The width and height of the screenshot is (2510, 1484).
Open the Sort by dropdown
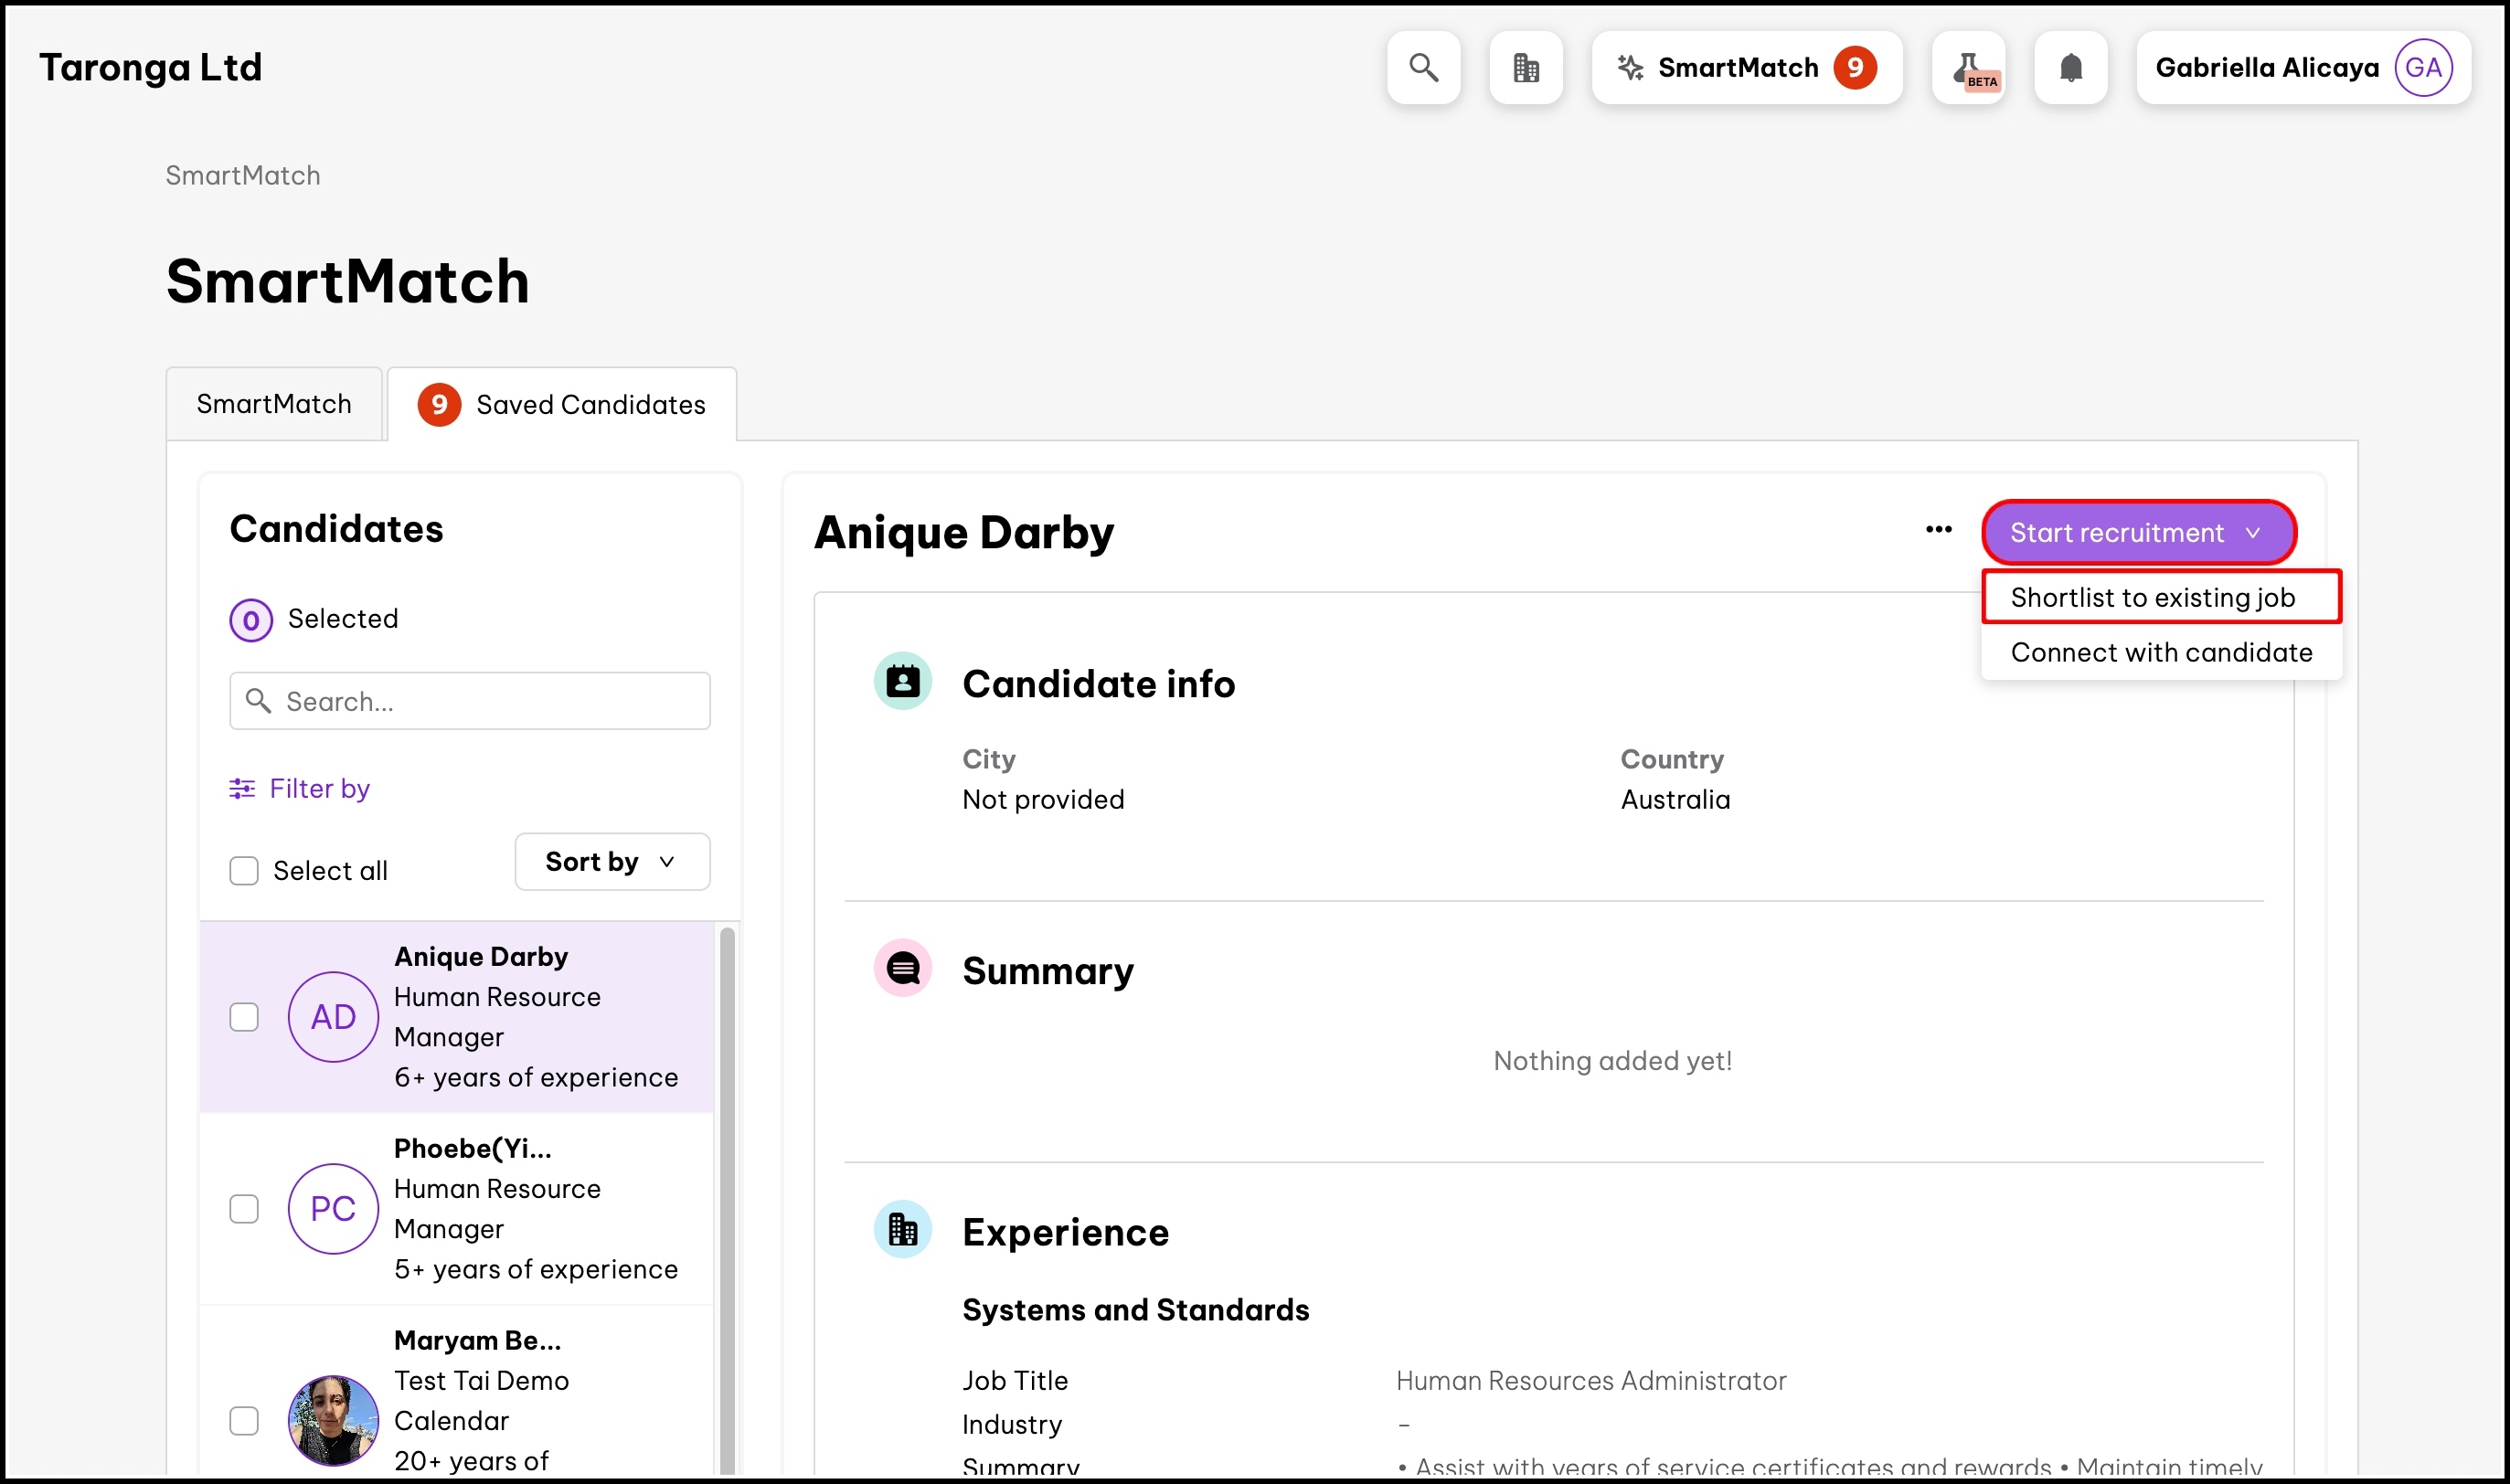point(612,862)
